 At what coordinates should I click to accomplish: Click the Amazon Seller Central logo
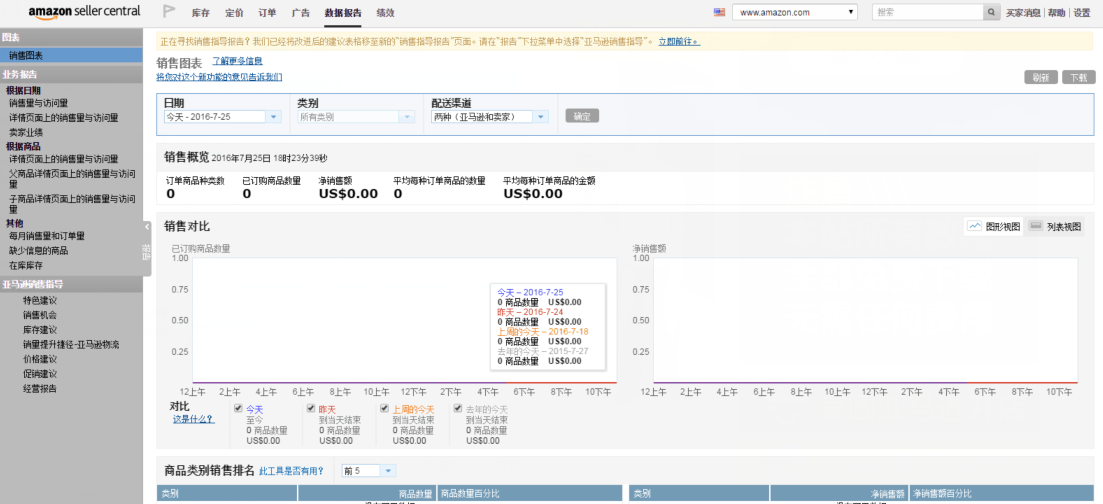click(x=84, y=12)
